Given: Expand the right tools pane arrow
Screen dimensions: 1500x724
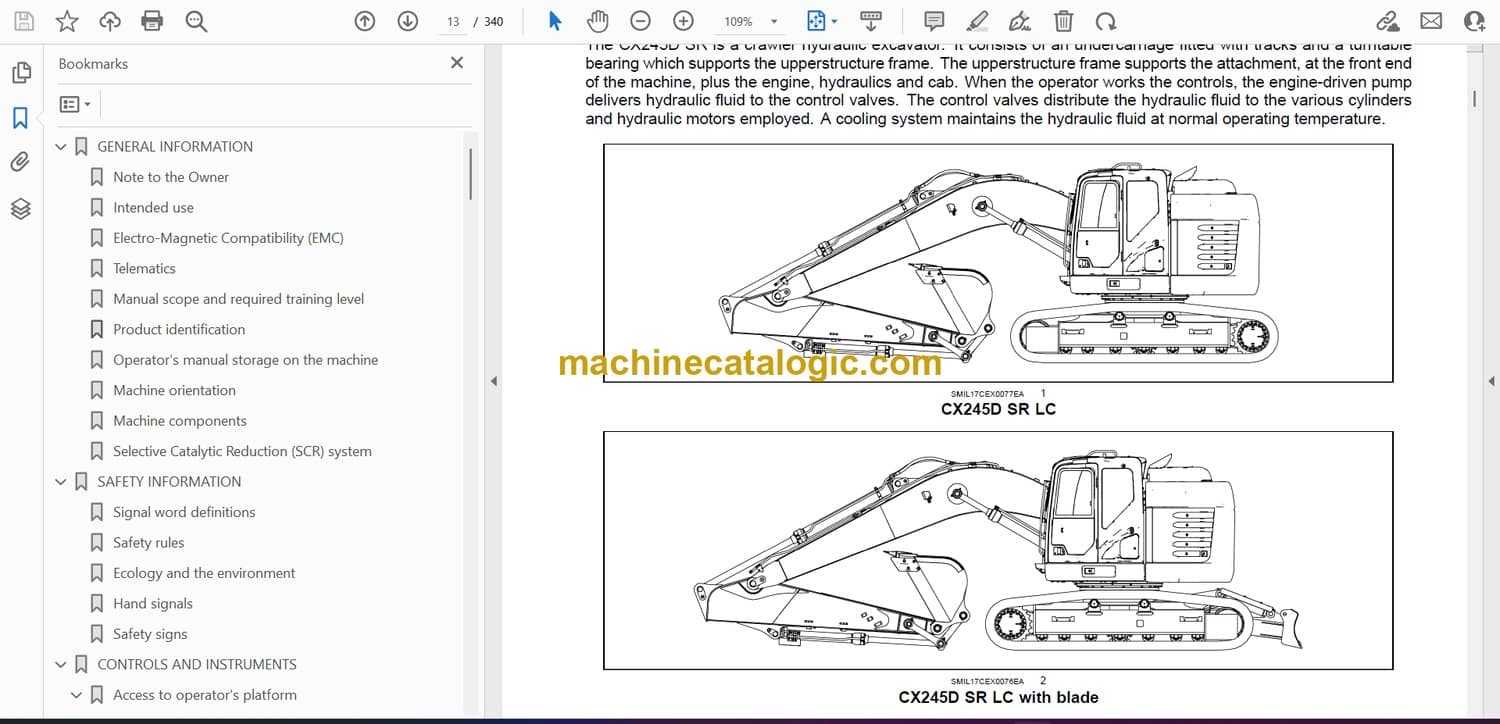Looking at the screenshot, I should coord(1492,381).
